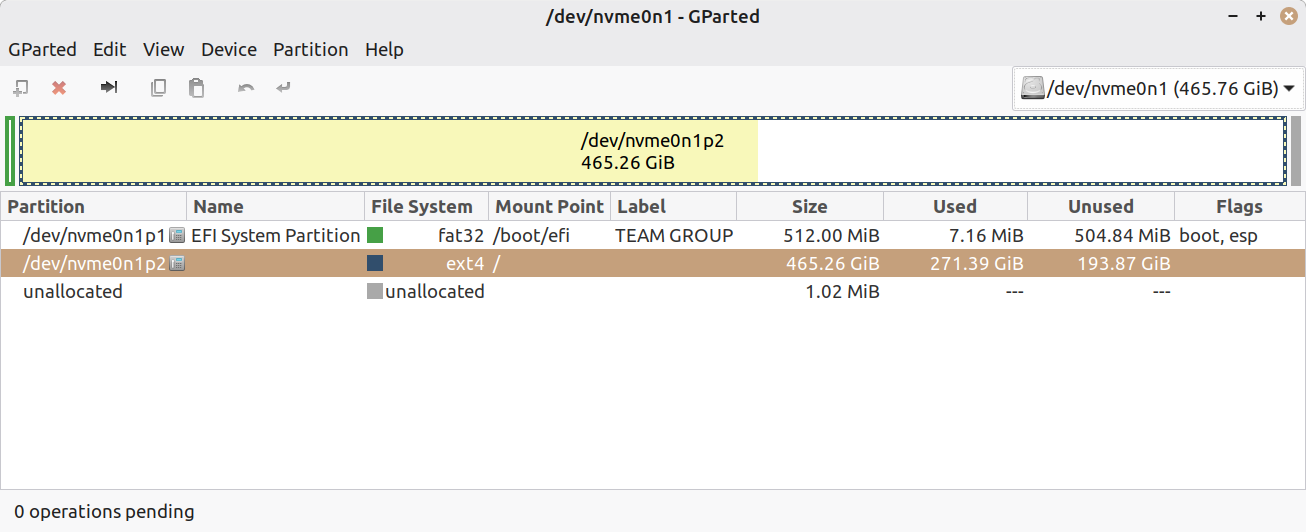
Task: Click the Apply all operations icon
Action: click(284, 88)
